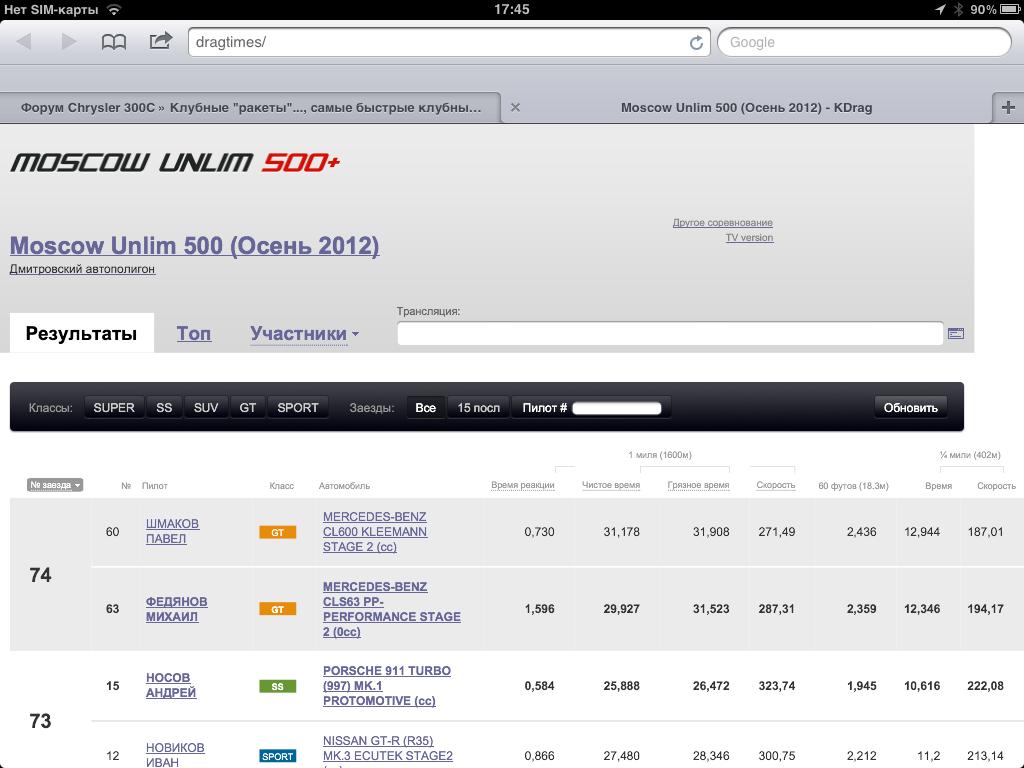Open pilot Новиков Иван

click(175, 755)
